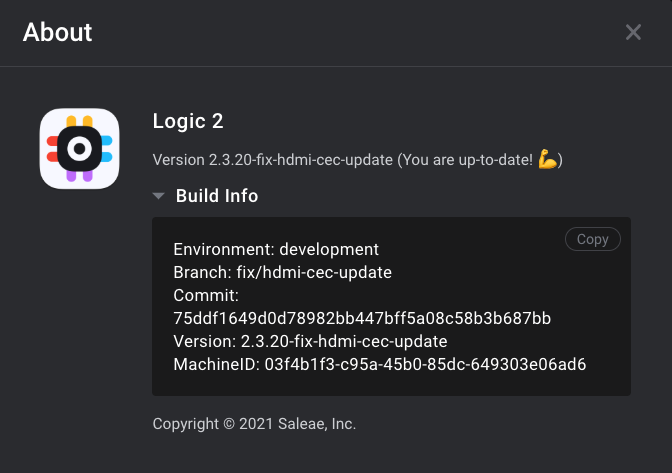Screen dimensions: 672x473
Task: Click the up-to-date version text
Action: (x=358, y=160)
